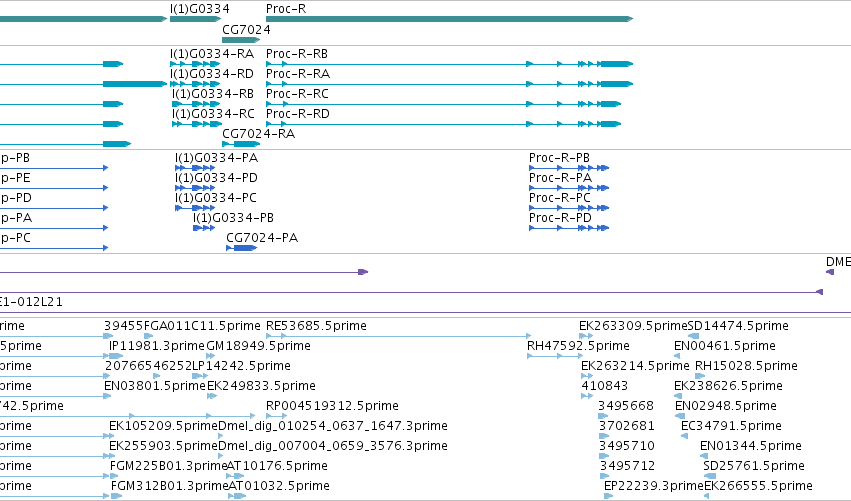Image resolution: width=851 pixels, height=501 pixels.
Task: Click Dmel_dig_010254_0637_1647.3prime
Action: 333,426
